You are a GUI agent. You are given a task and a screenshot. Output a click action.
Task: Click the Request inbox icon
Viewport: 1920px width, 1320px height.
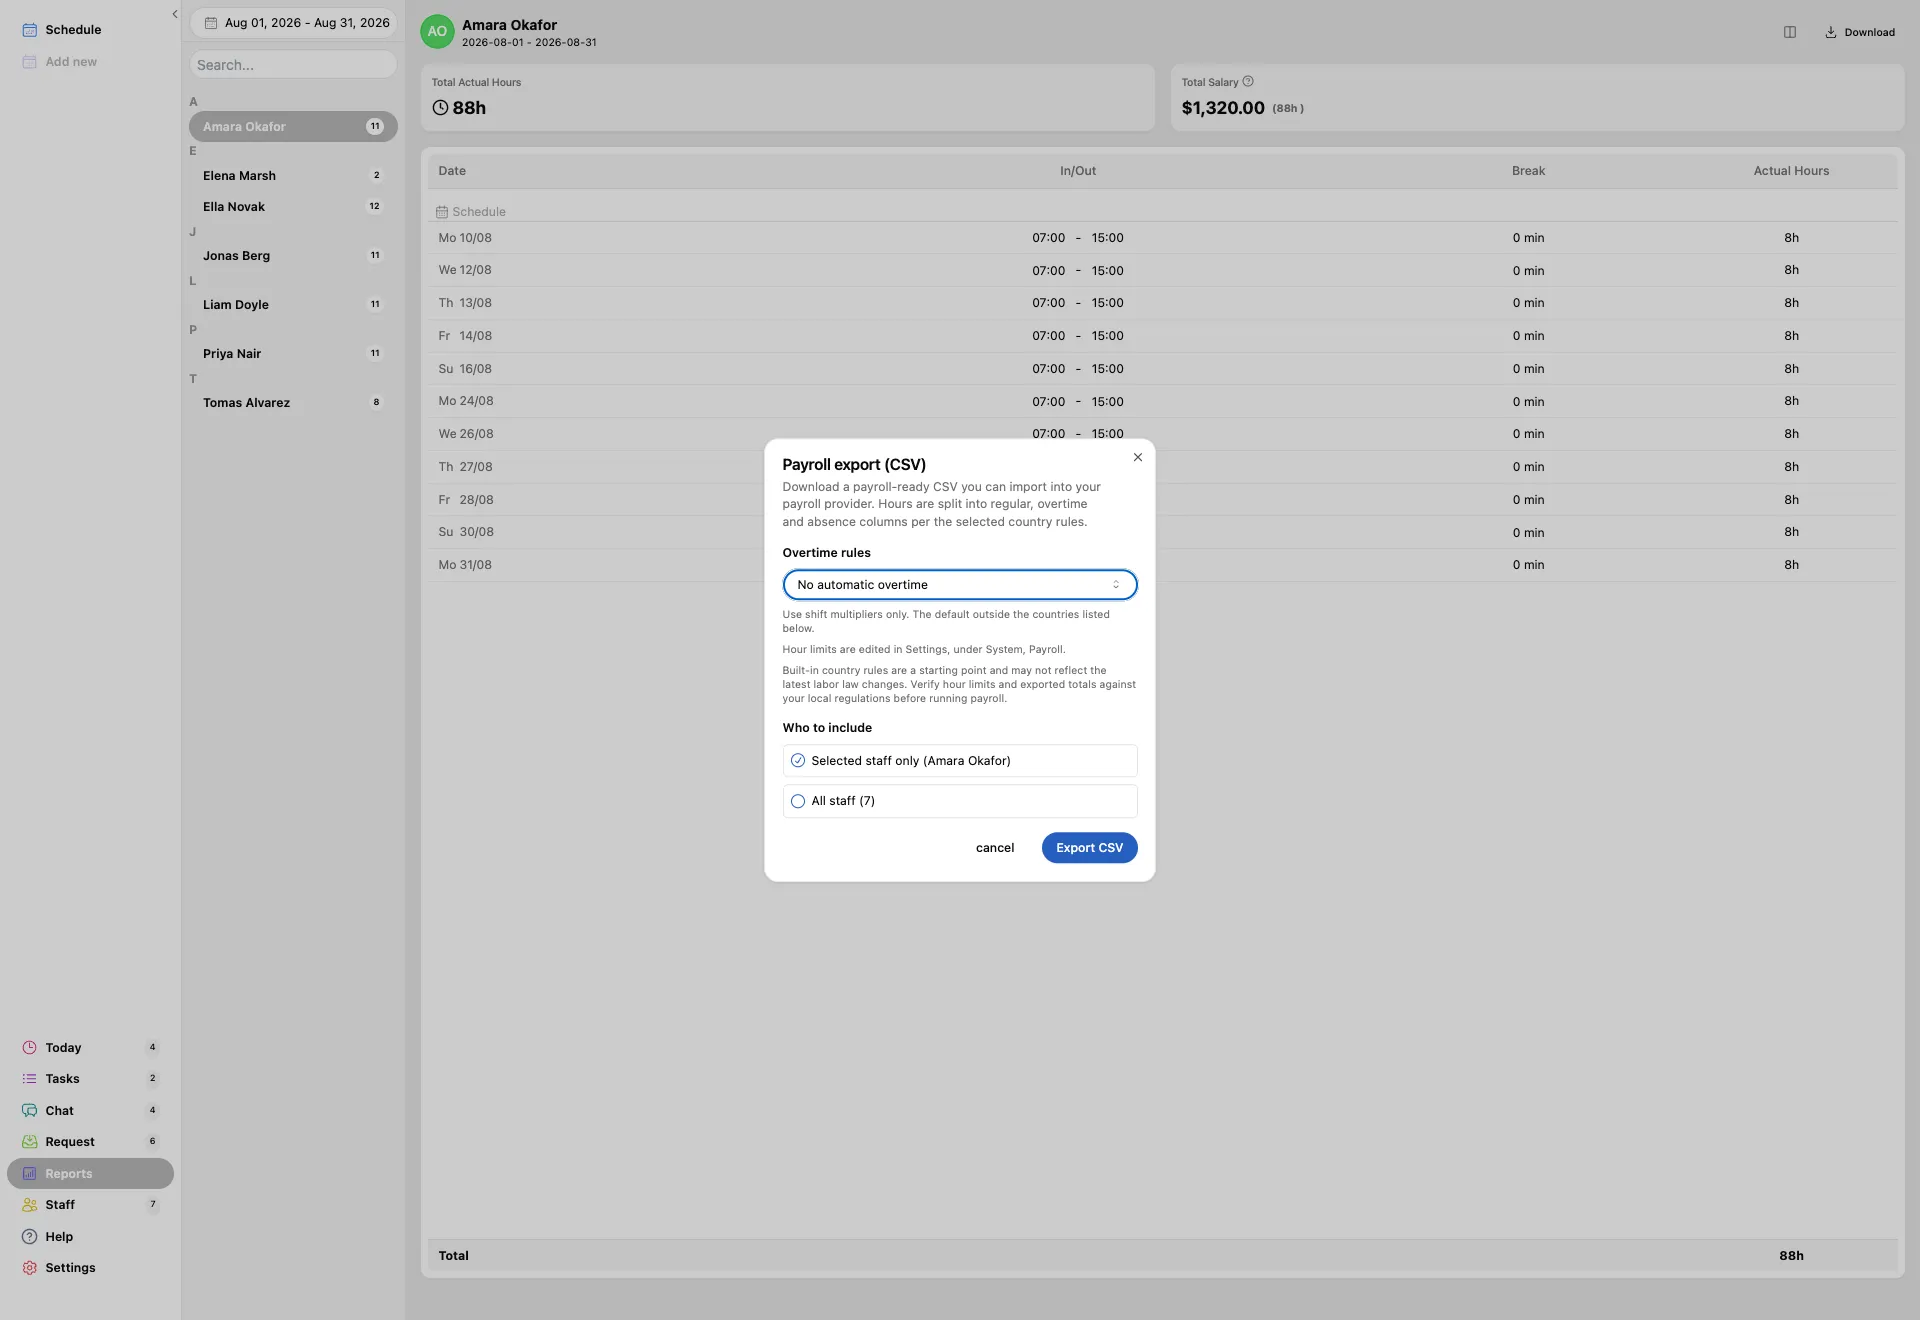tap(30, 1142)
